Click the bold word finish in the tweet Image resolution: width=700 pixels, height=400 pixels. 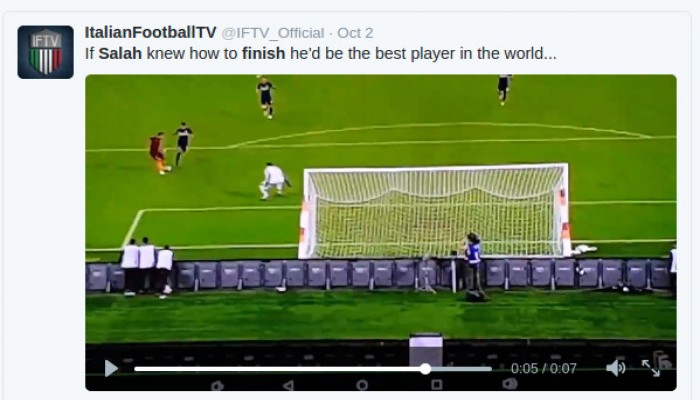263,54
